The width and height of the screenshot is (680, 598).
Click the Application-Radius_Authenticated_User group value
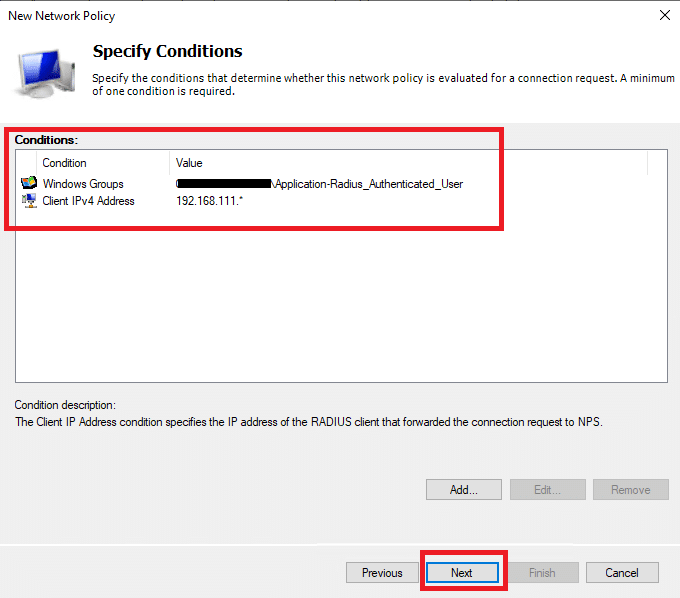point(367,184)
